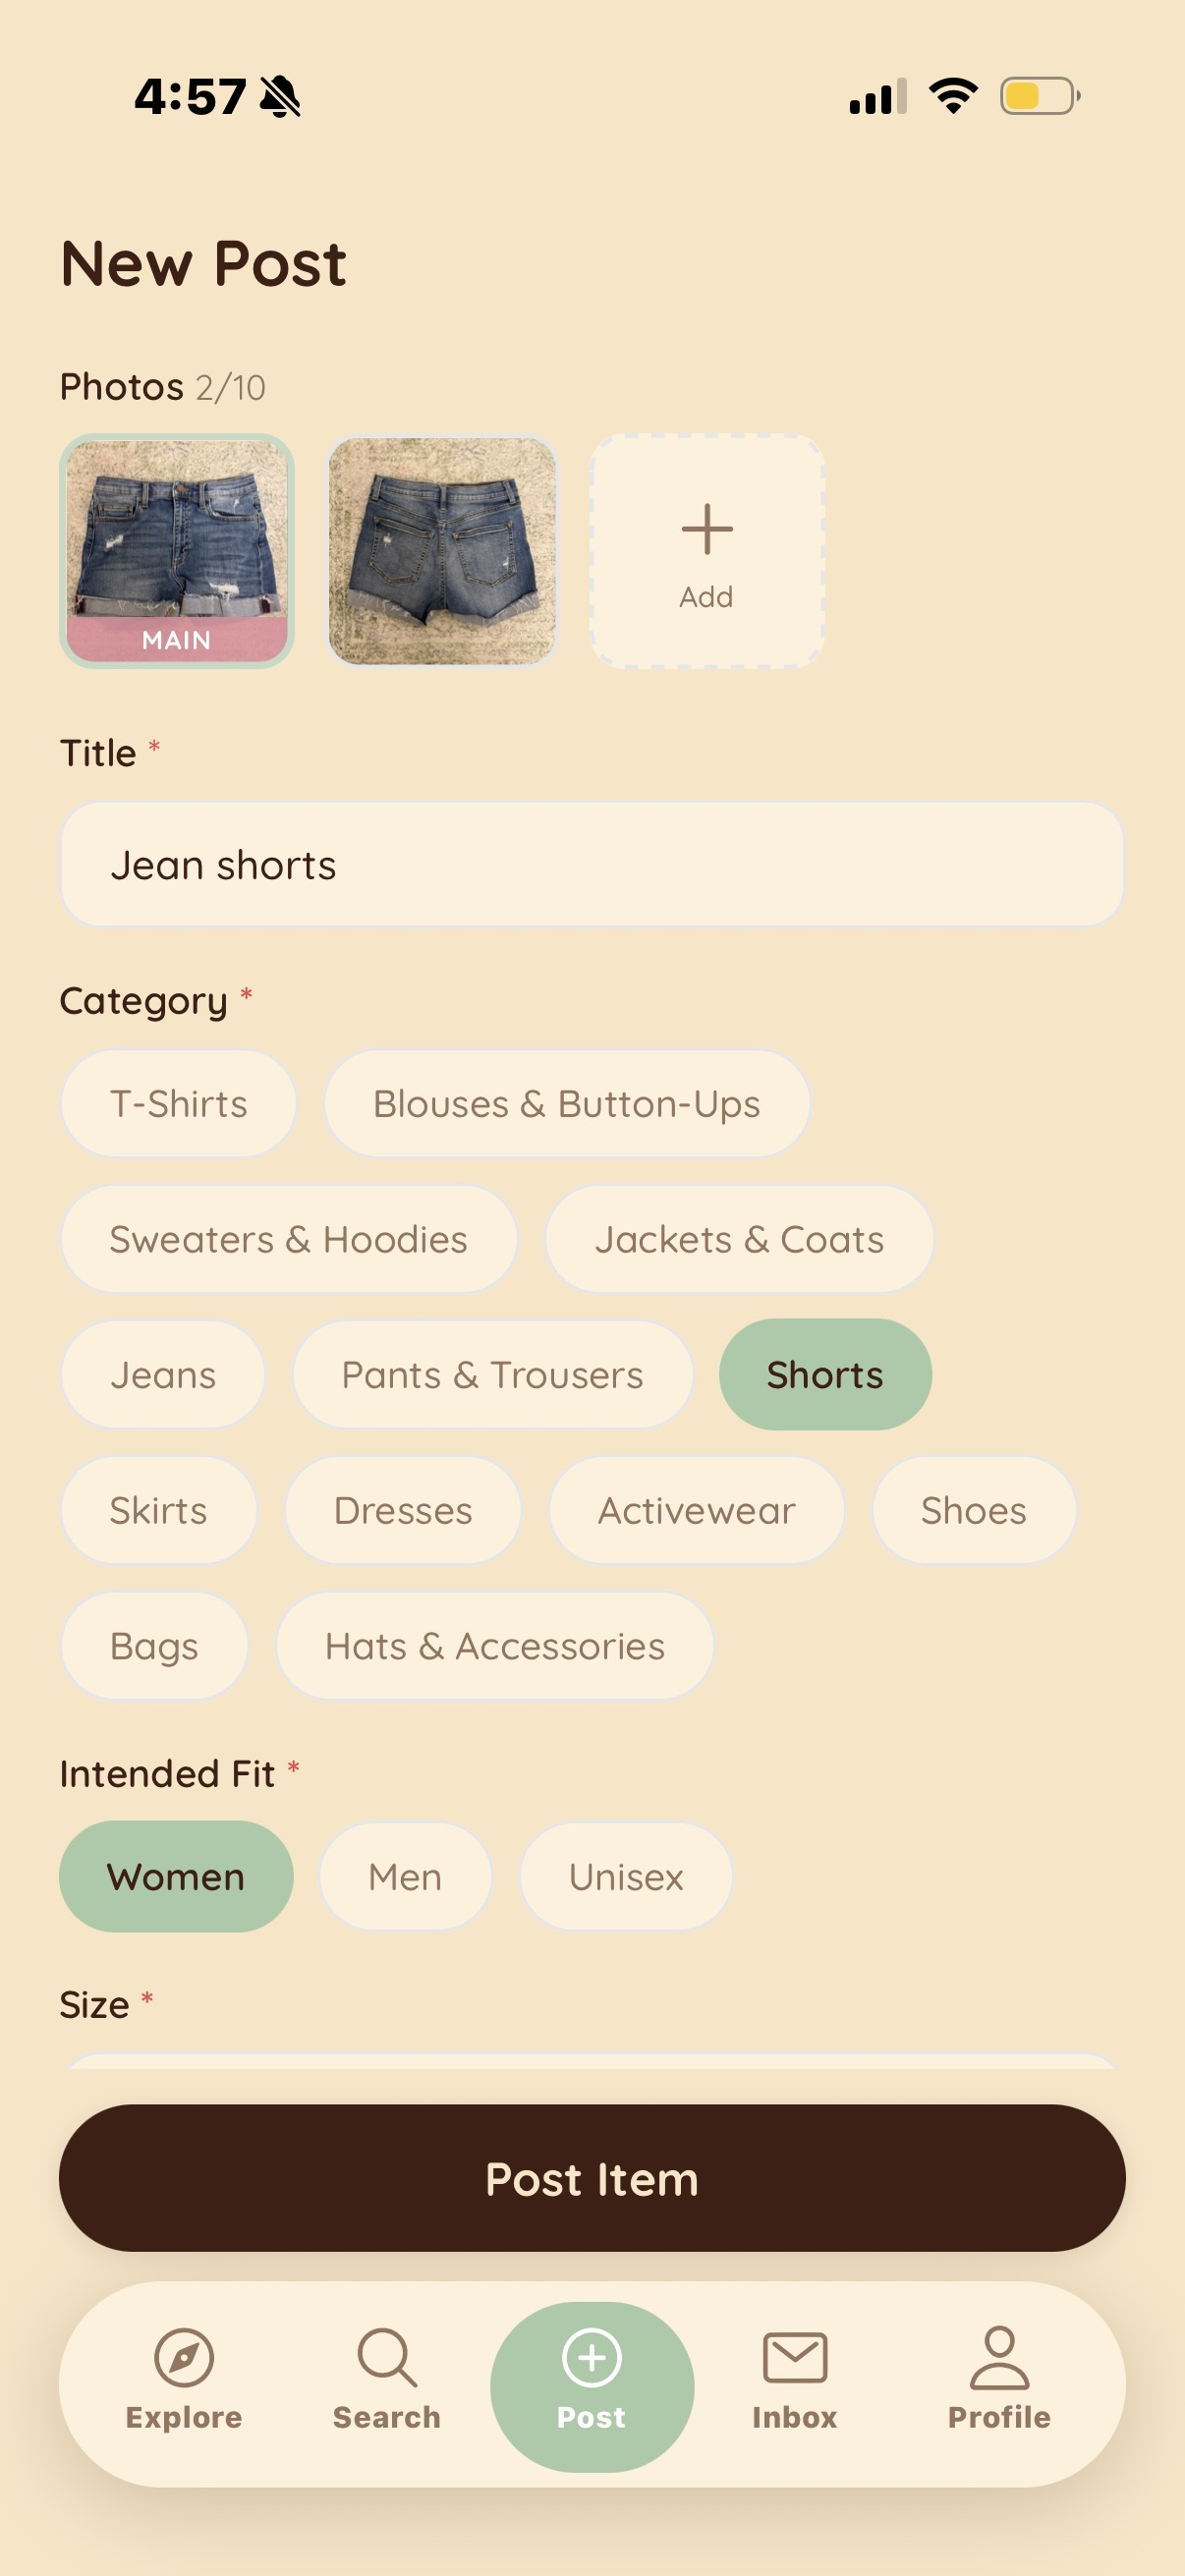Open the Search magnifier tab

coord(387,2358)
